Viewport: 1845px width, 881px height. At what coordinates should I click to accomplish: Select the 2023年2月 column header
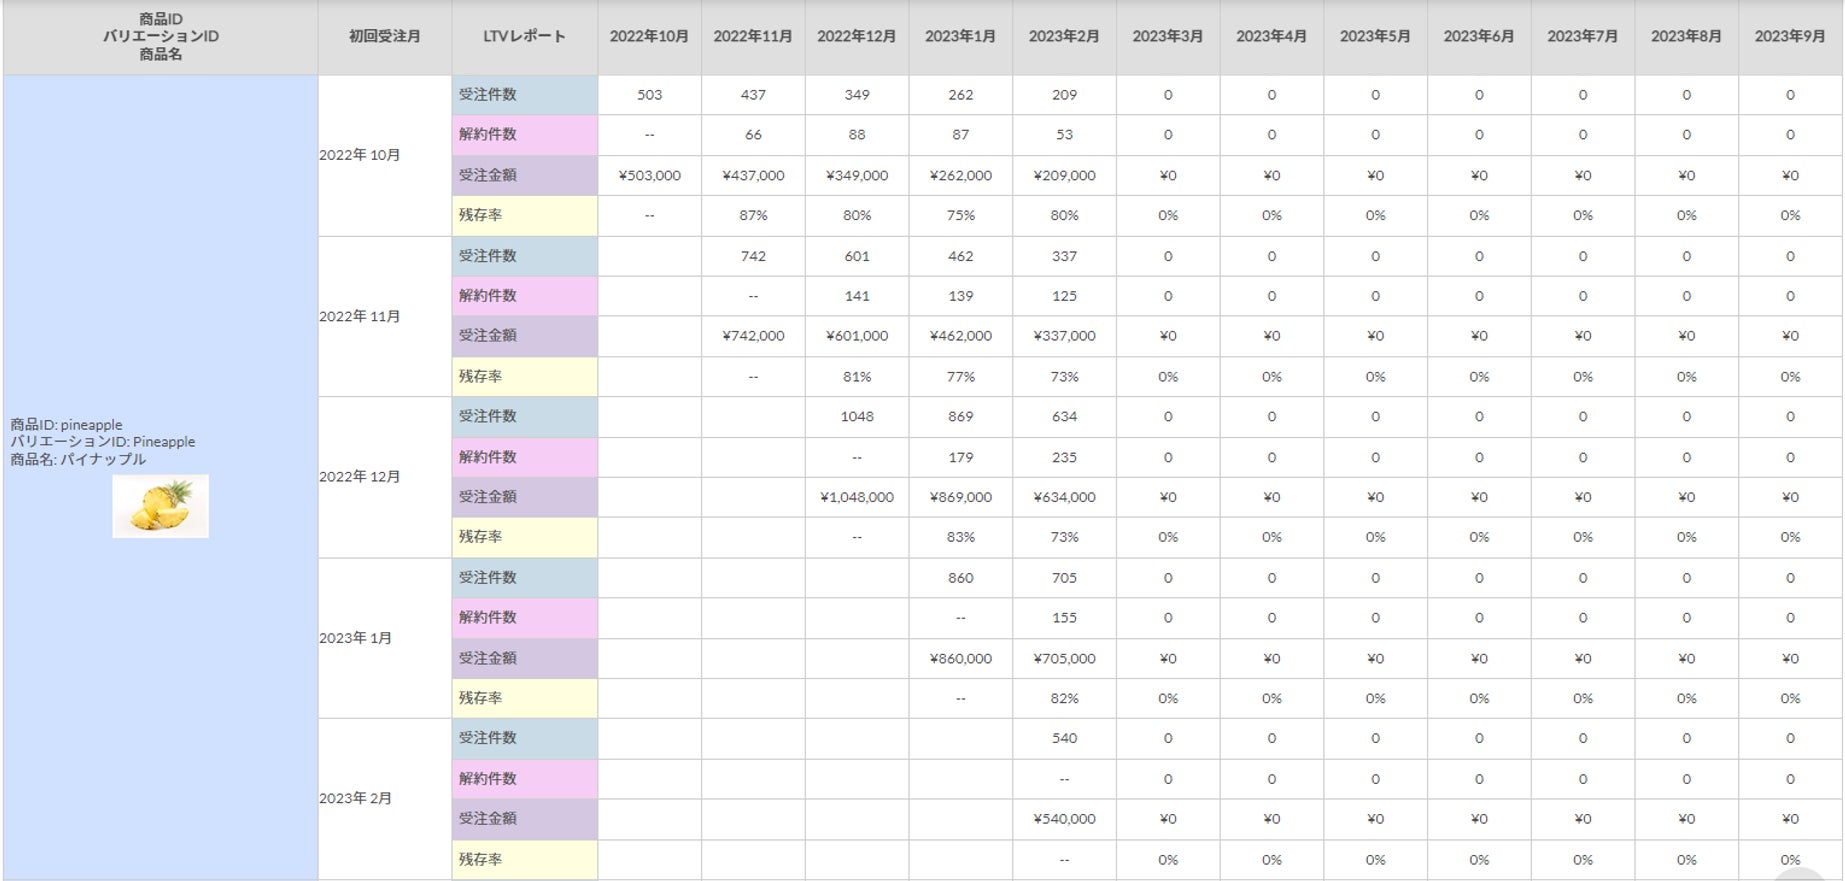[x=1064, y=37]
